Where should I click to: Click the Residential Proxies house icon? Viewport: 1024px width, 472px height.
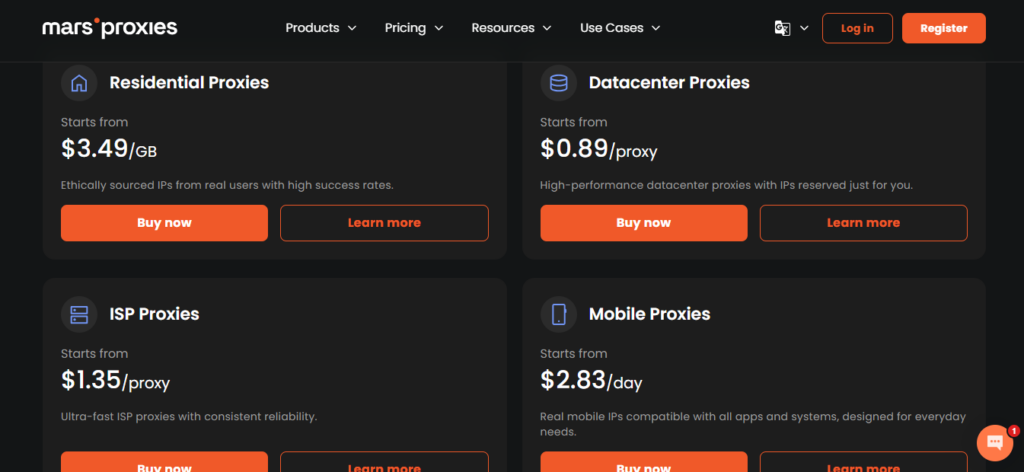79,83
